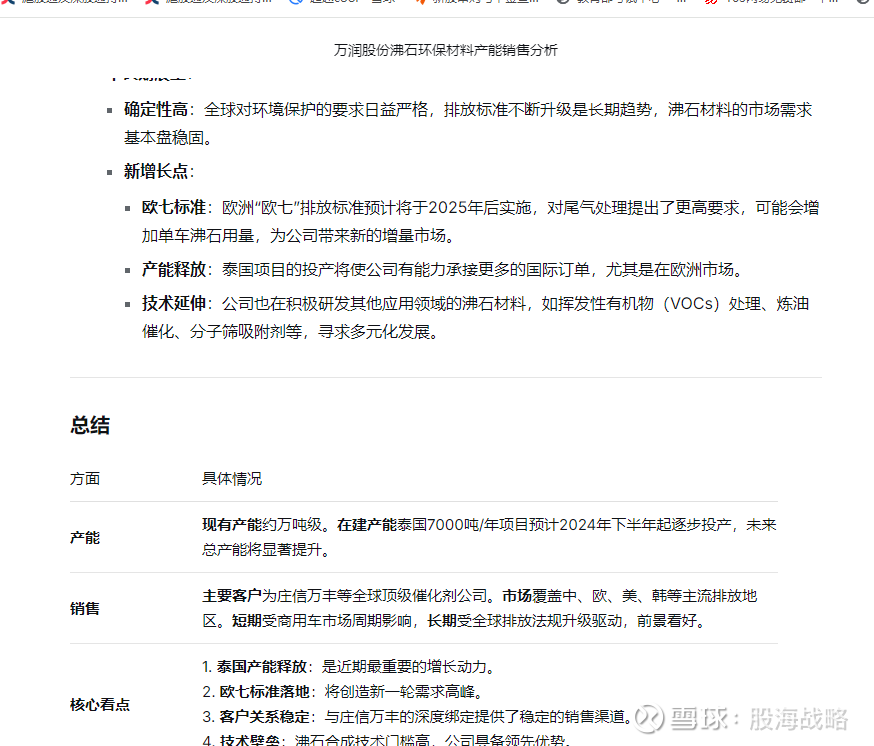Click the bold text 在建产能 in the table
874x746 pixels.
pos(367,525)
